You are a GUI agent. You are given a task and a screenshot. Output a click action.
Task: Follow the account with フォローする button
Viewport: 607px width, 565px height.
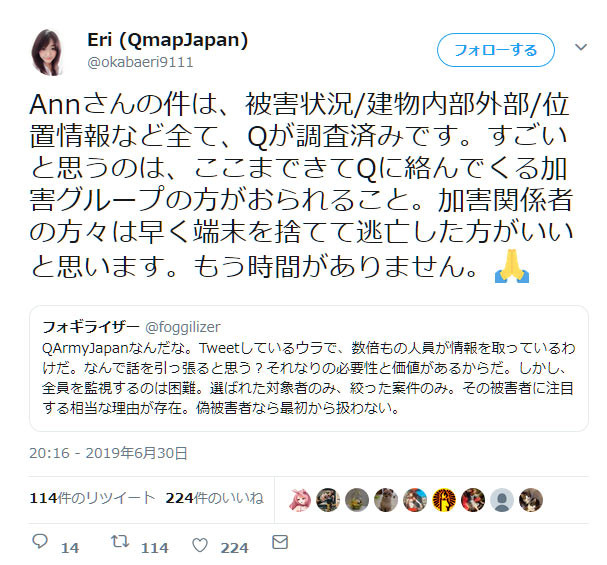pos(496,50)
